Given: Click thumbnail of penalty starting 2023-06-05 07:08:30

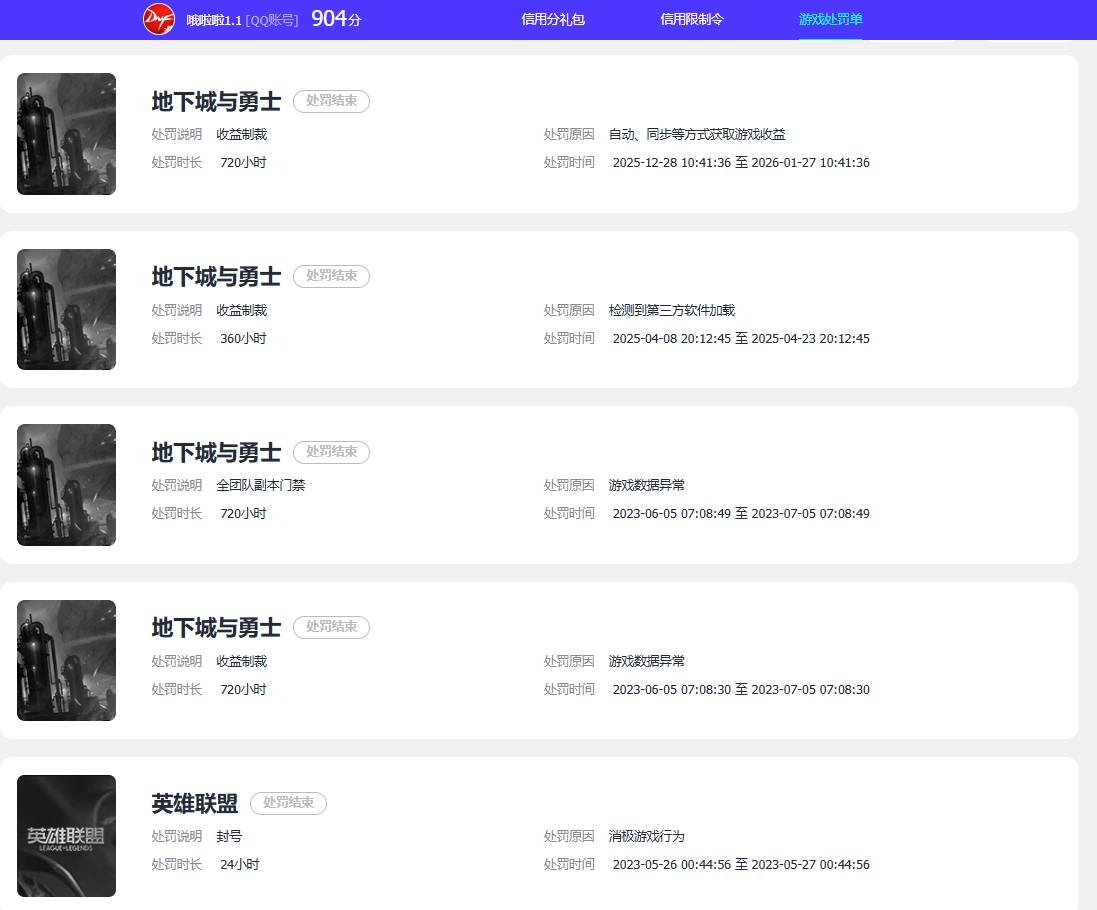Looking at the screenshot, I should (66, 660).
